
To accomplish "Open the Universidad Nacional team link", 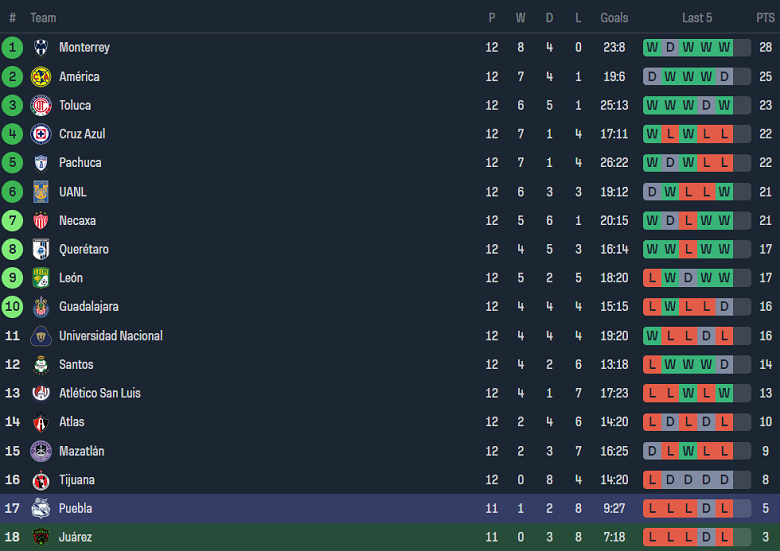I will tap(110, 336).
